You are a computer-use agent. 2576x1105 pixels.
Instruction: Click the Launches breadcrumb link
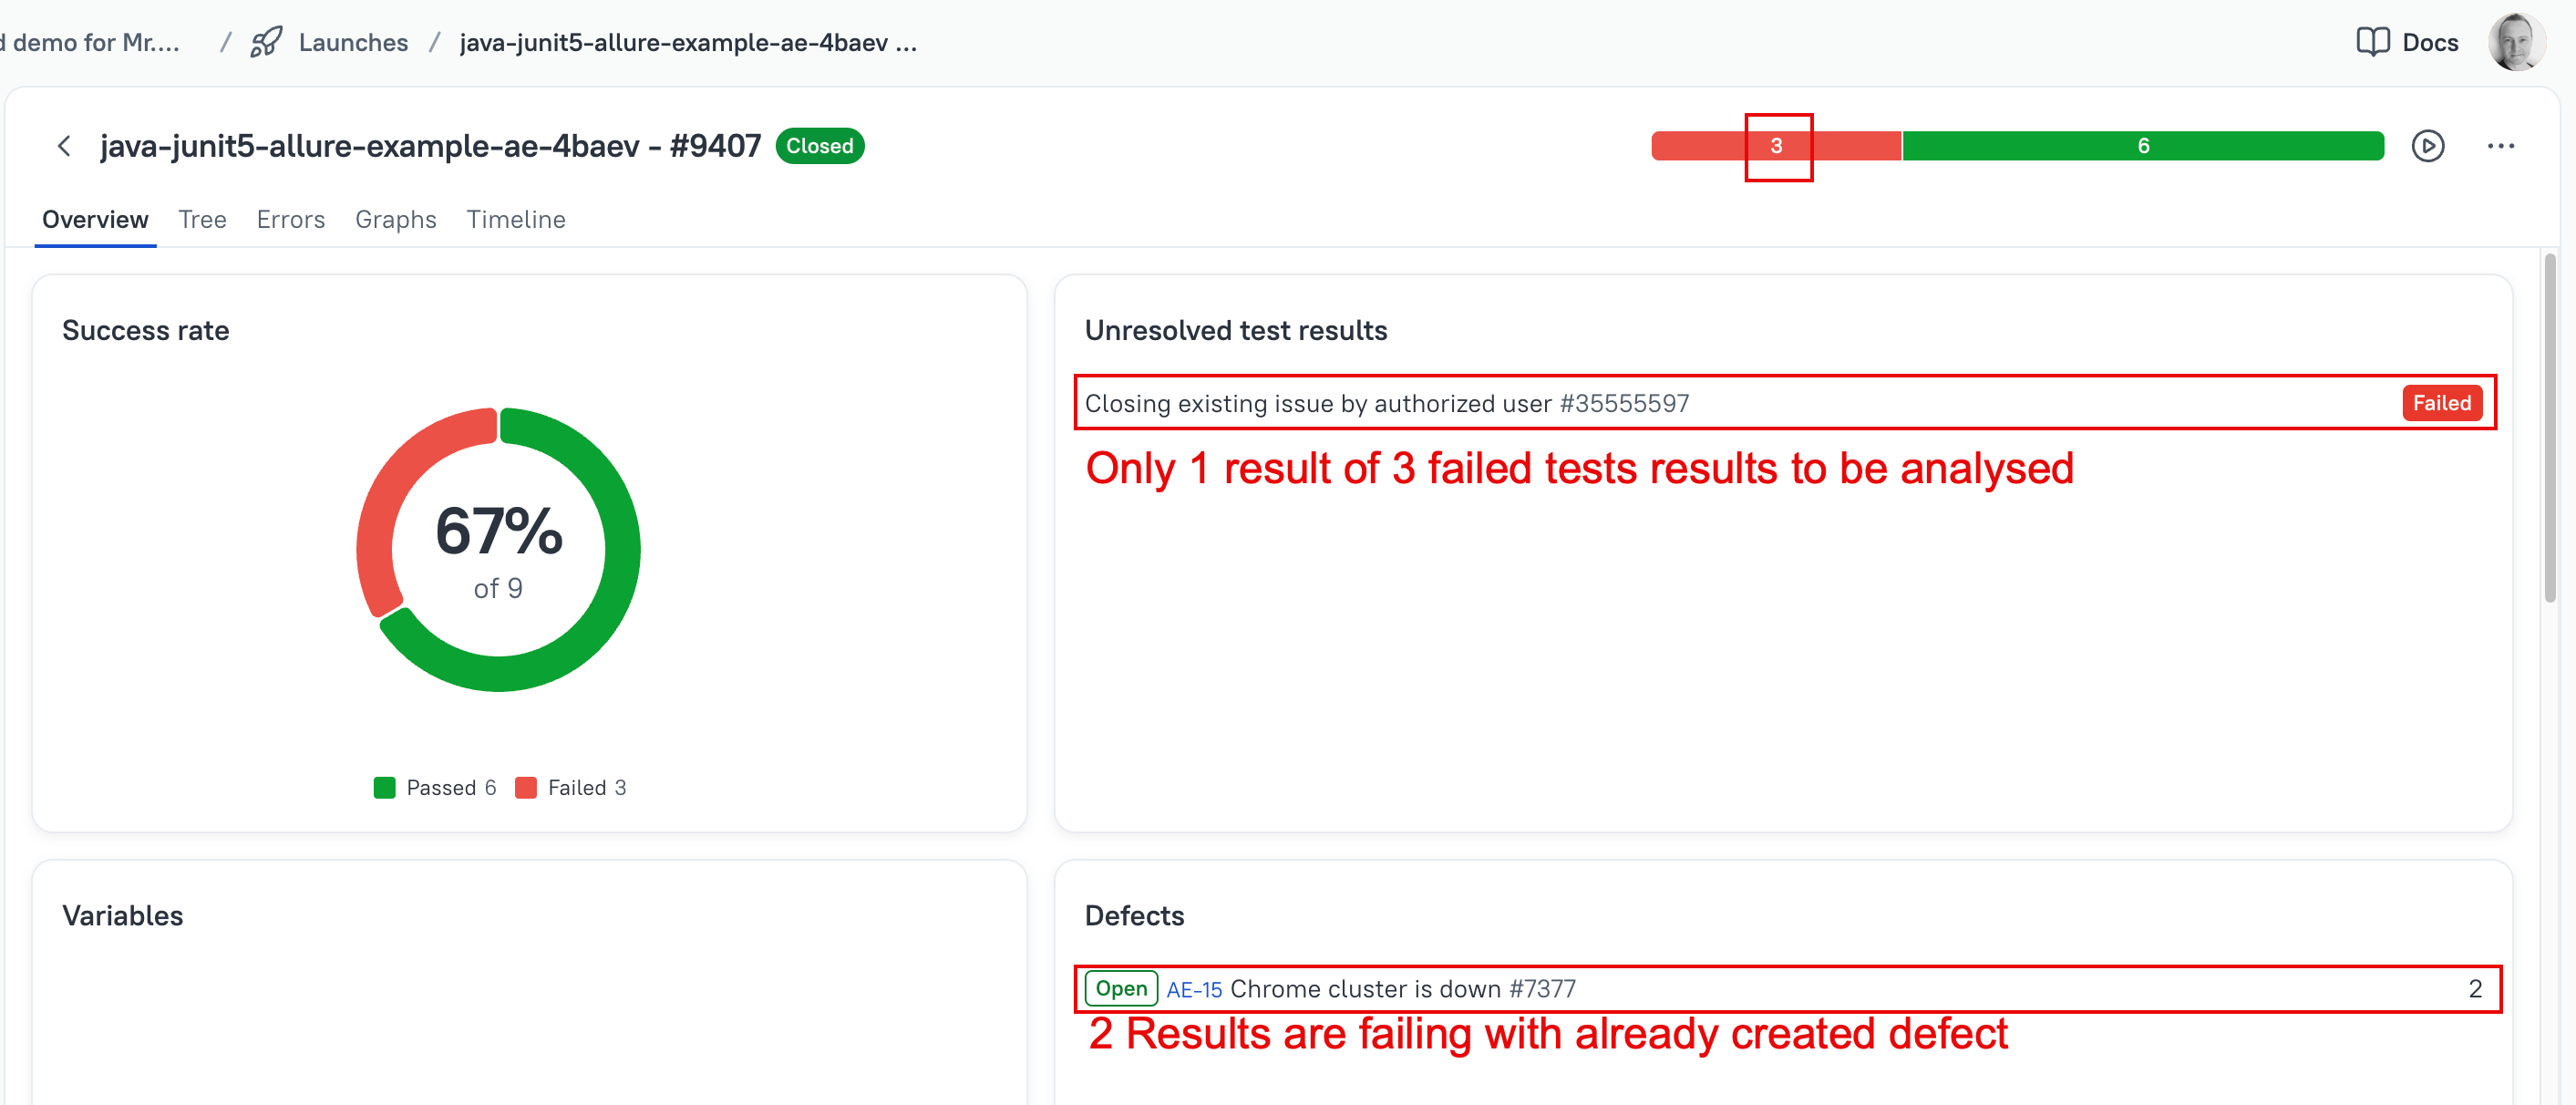tap(353, 42)
